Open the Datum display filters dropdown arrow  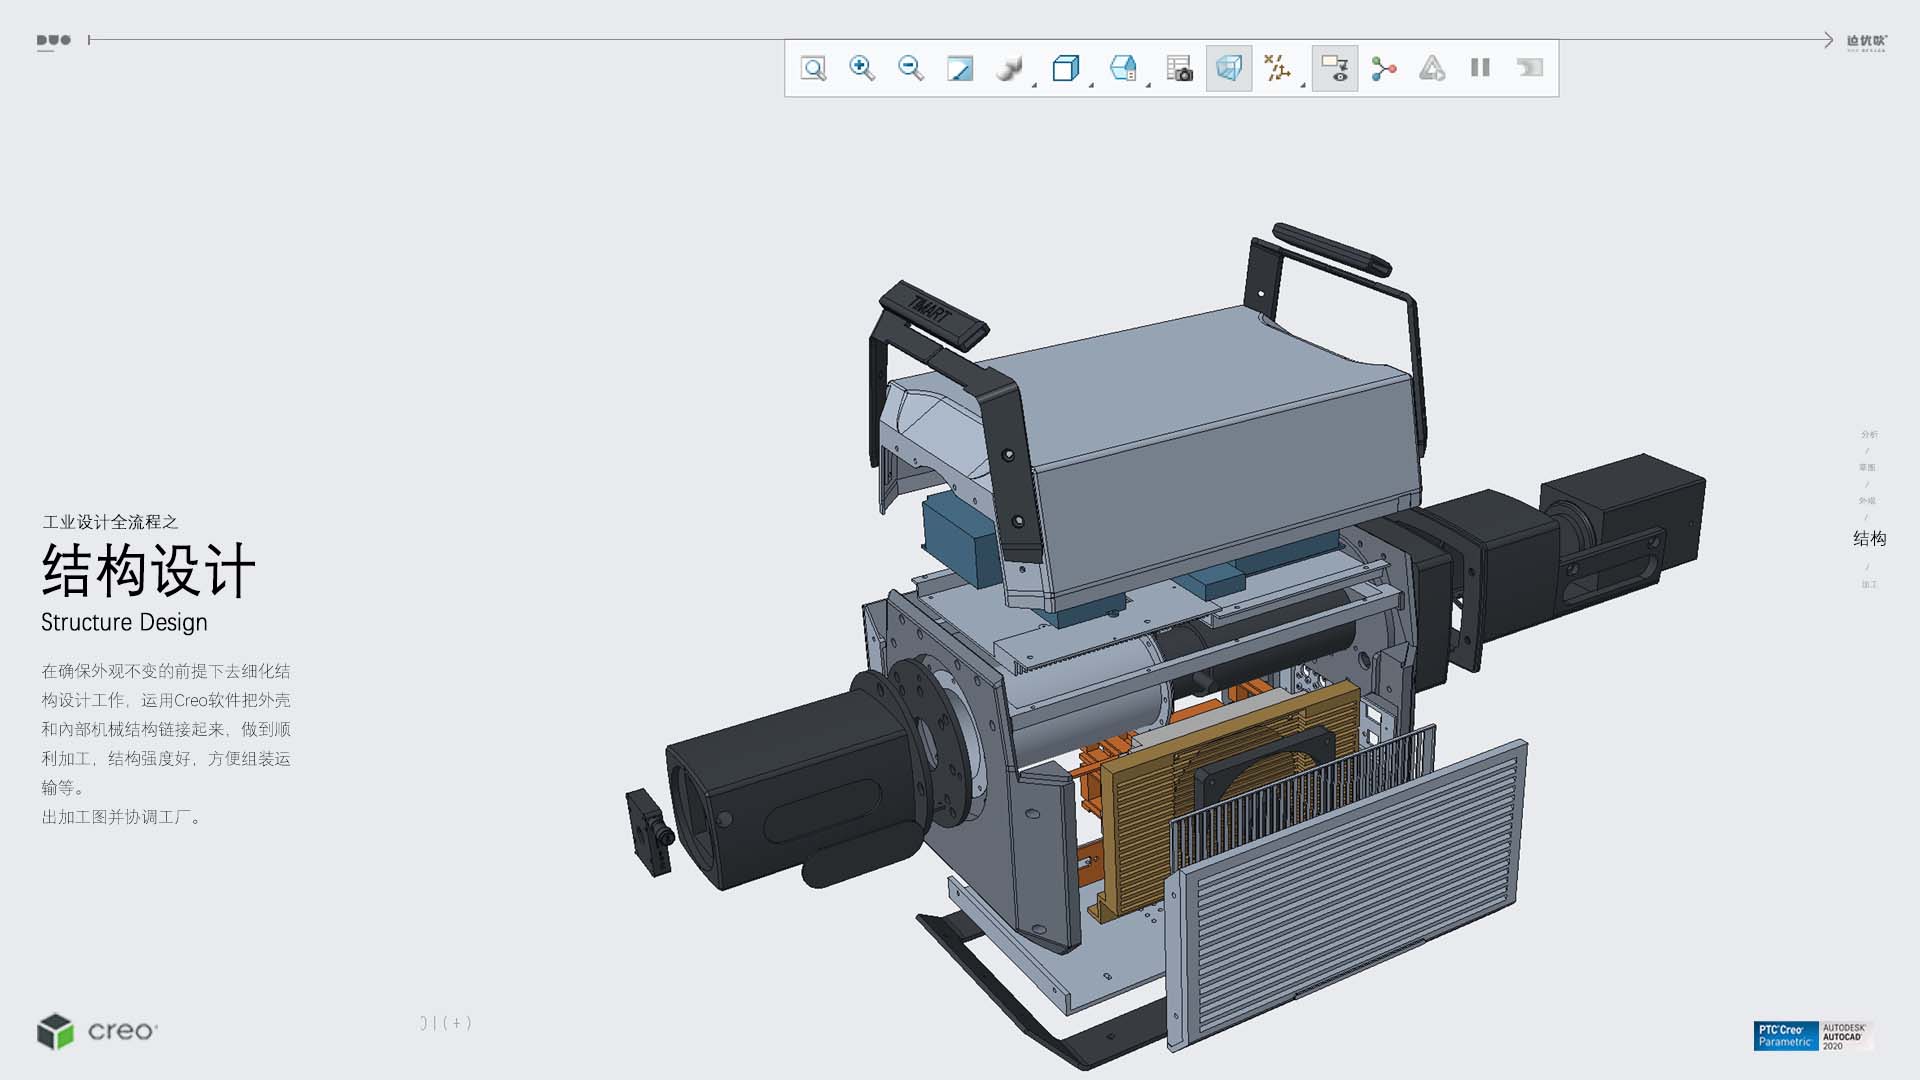click(1303, 86)
